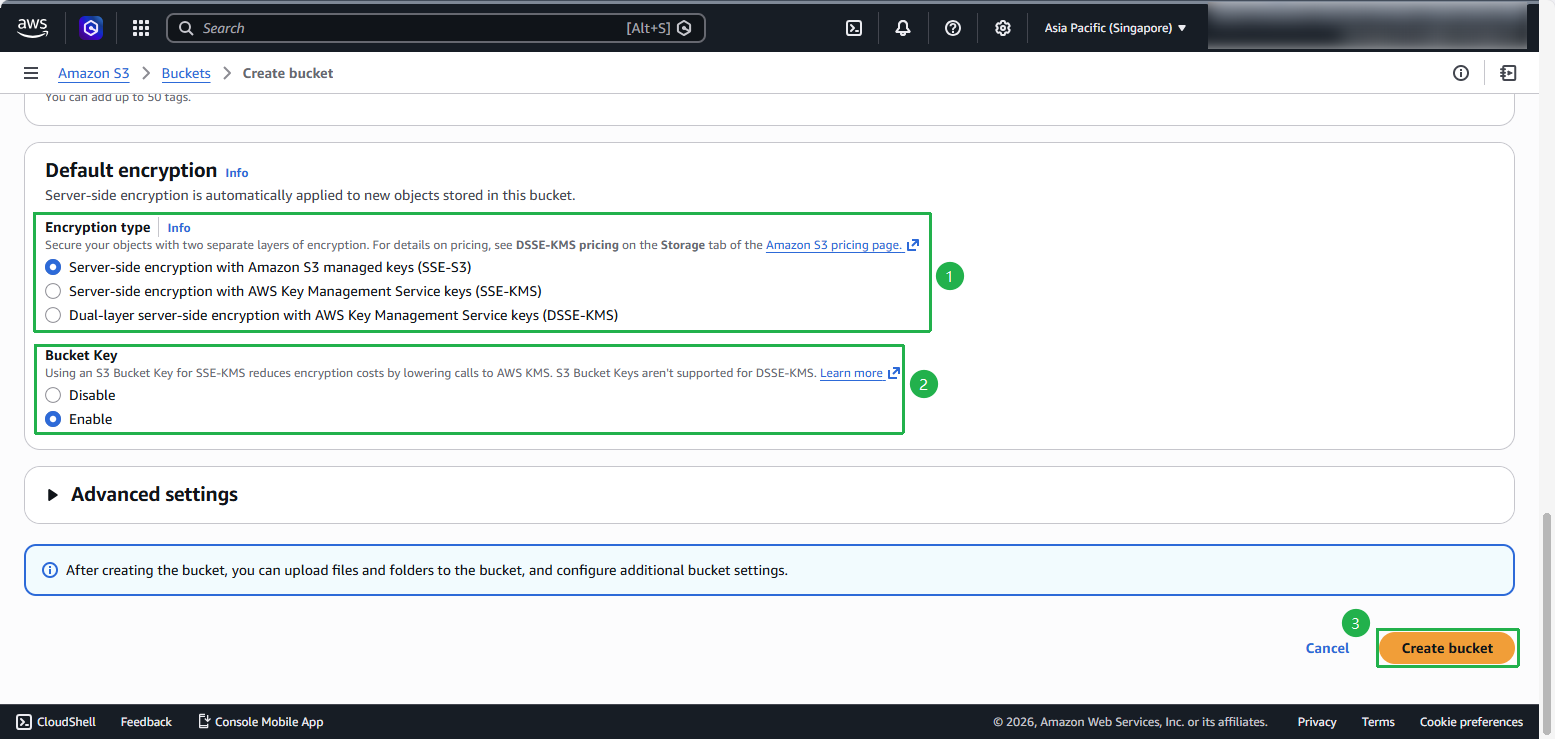Click the Bucket Key heading
1555x739 pixels.
point(81,355)
